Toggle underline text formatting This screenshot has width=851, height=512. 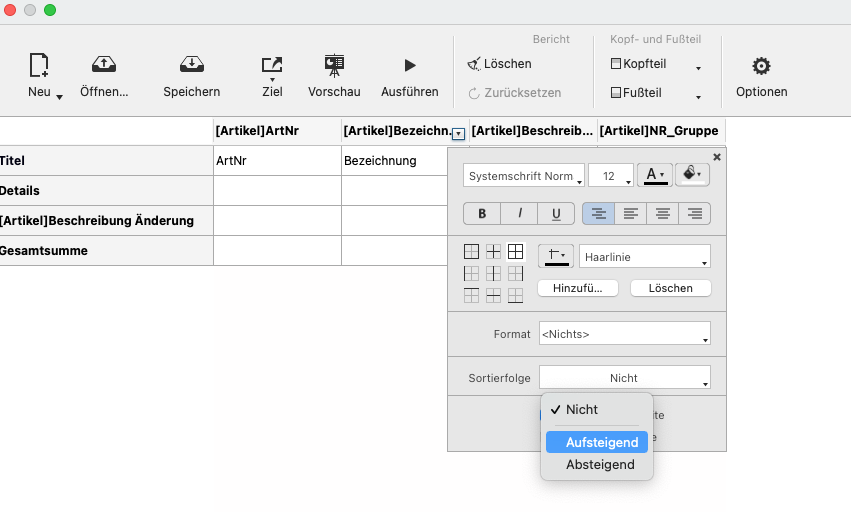[556, 213]
